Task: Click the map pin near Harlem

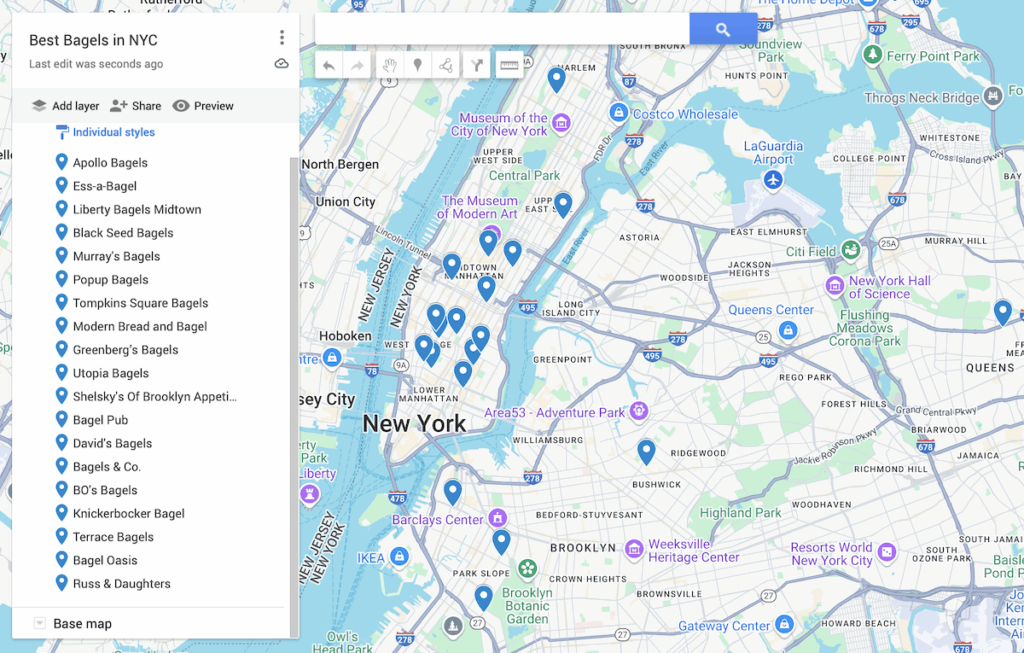Action: [x=556, y=80]
